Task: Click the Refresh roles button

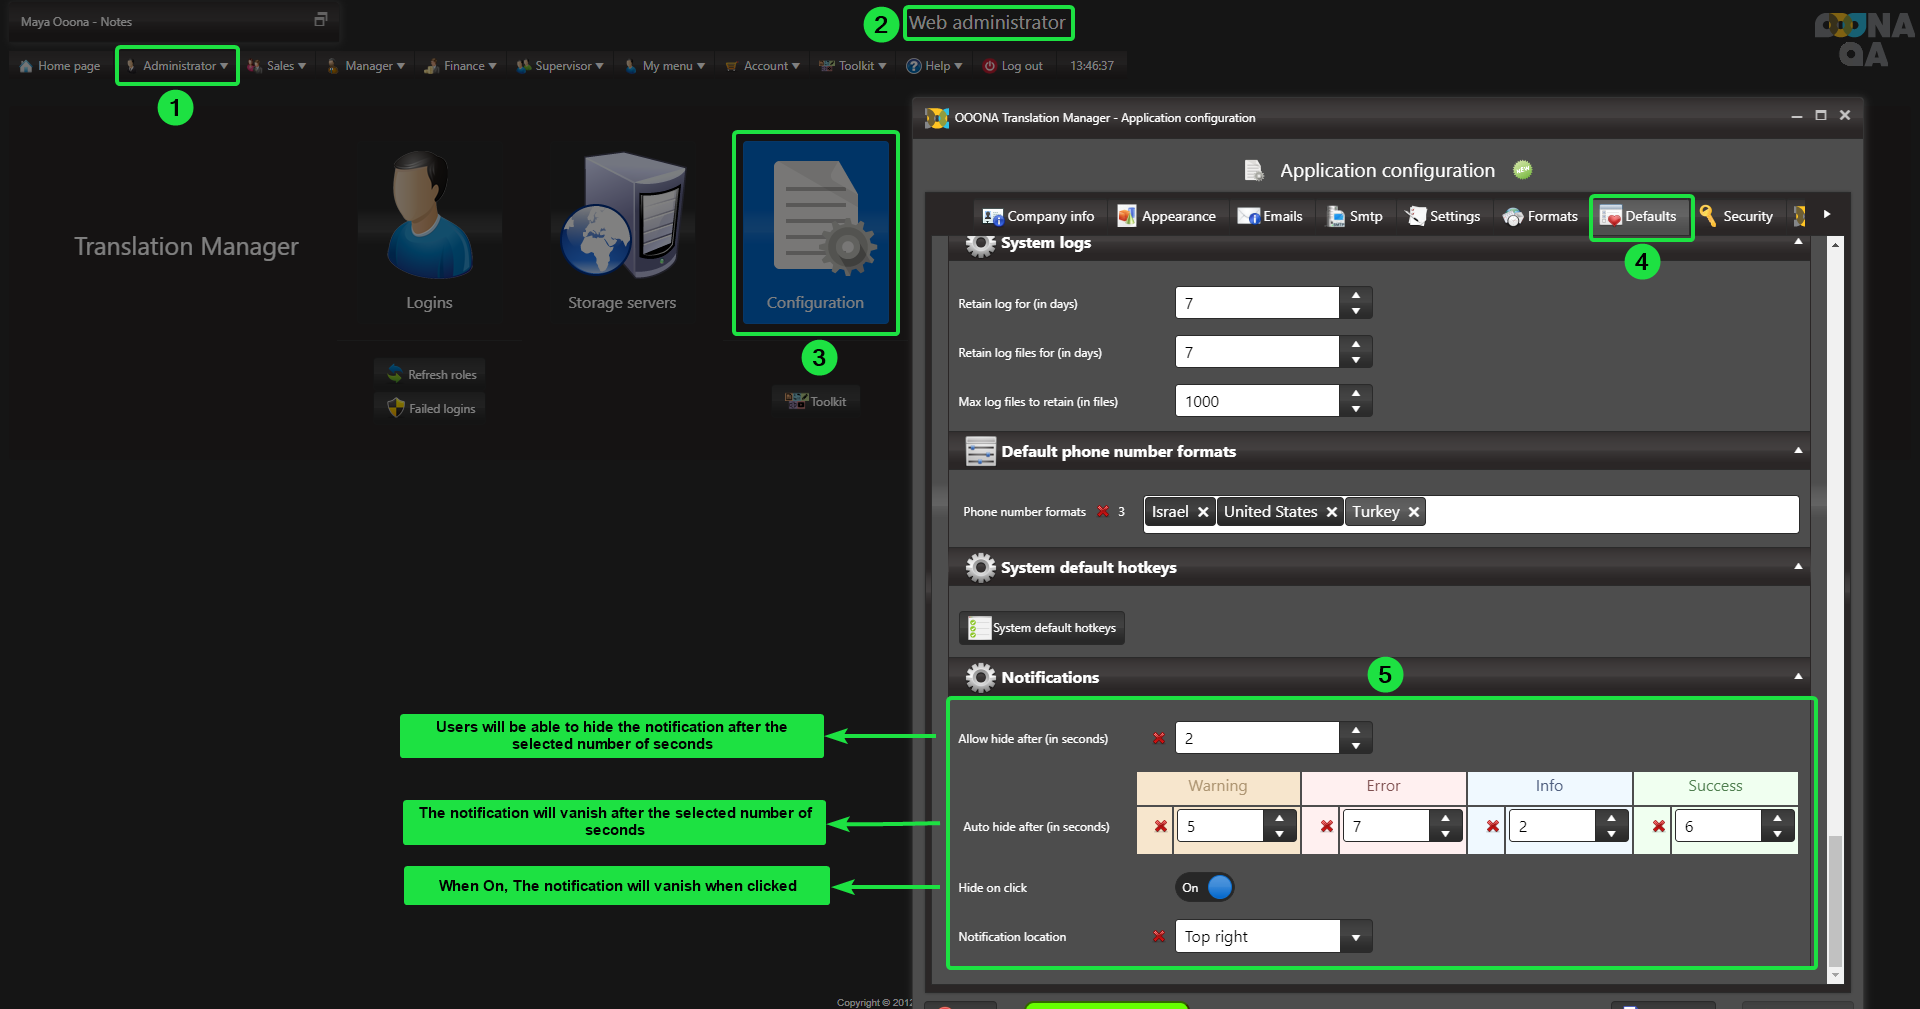Action: point(431,374)
